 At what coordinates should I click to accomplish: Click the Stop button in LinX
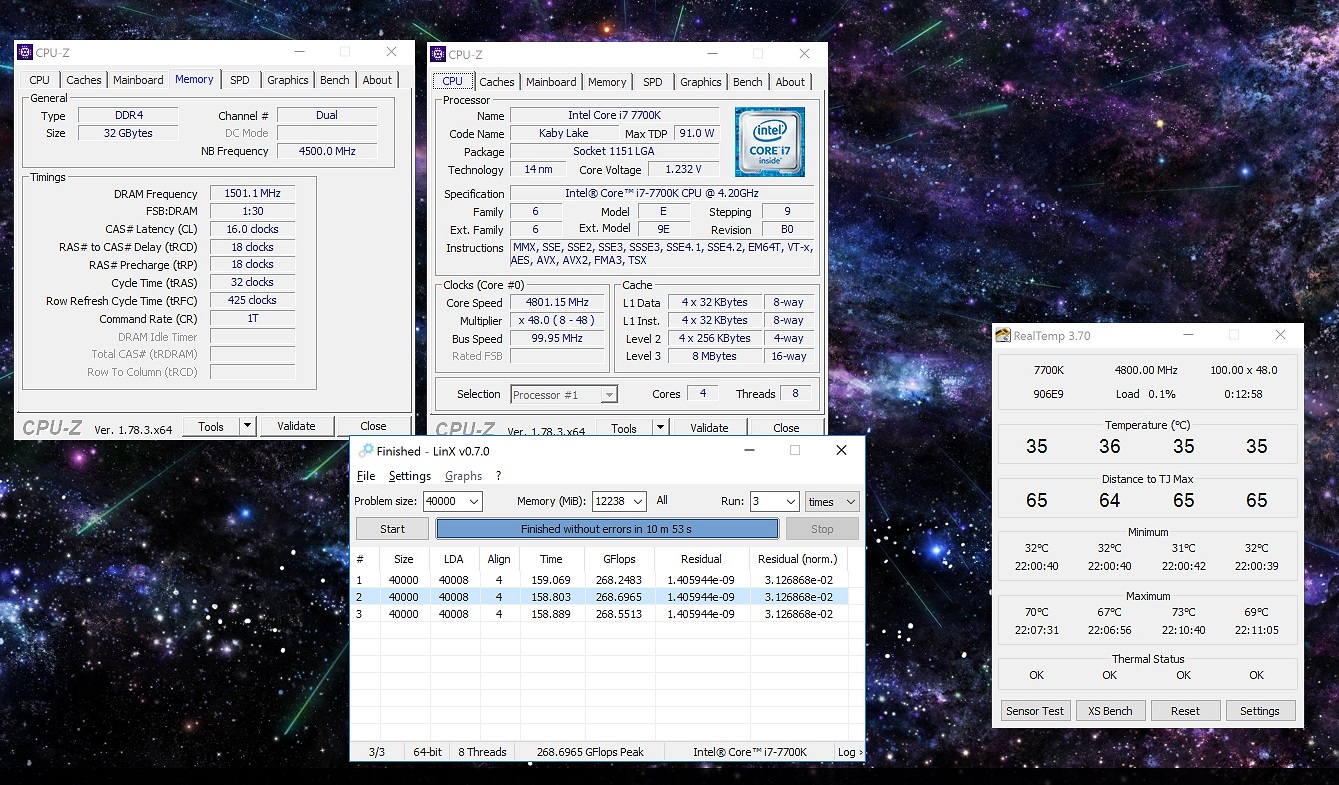click(822, 529)
